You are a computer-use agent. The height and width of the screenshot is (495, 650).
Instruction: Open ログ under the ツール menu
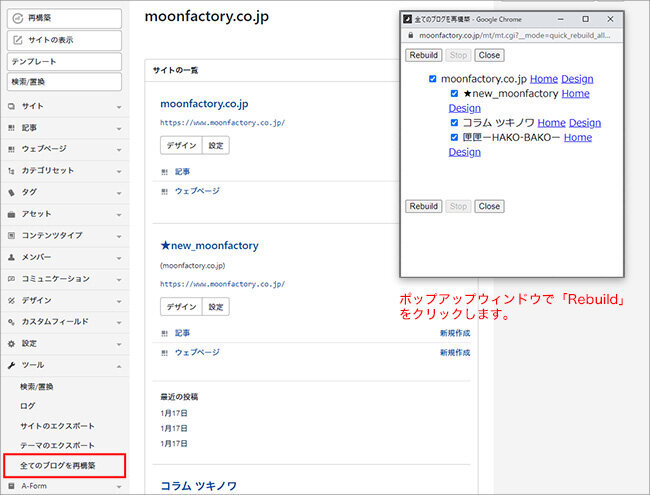point(27,406)
